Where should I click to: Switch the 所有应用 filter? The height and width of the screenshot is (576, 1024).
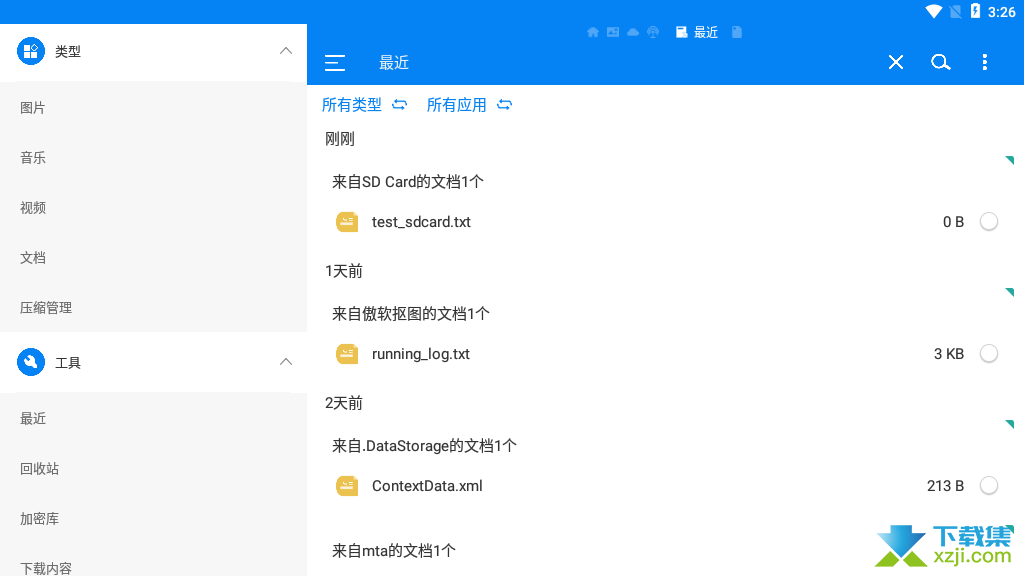(469, 105)
